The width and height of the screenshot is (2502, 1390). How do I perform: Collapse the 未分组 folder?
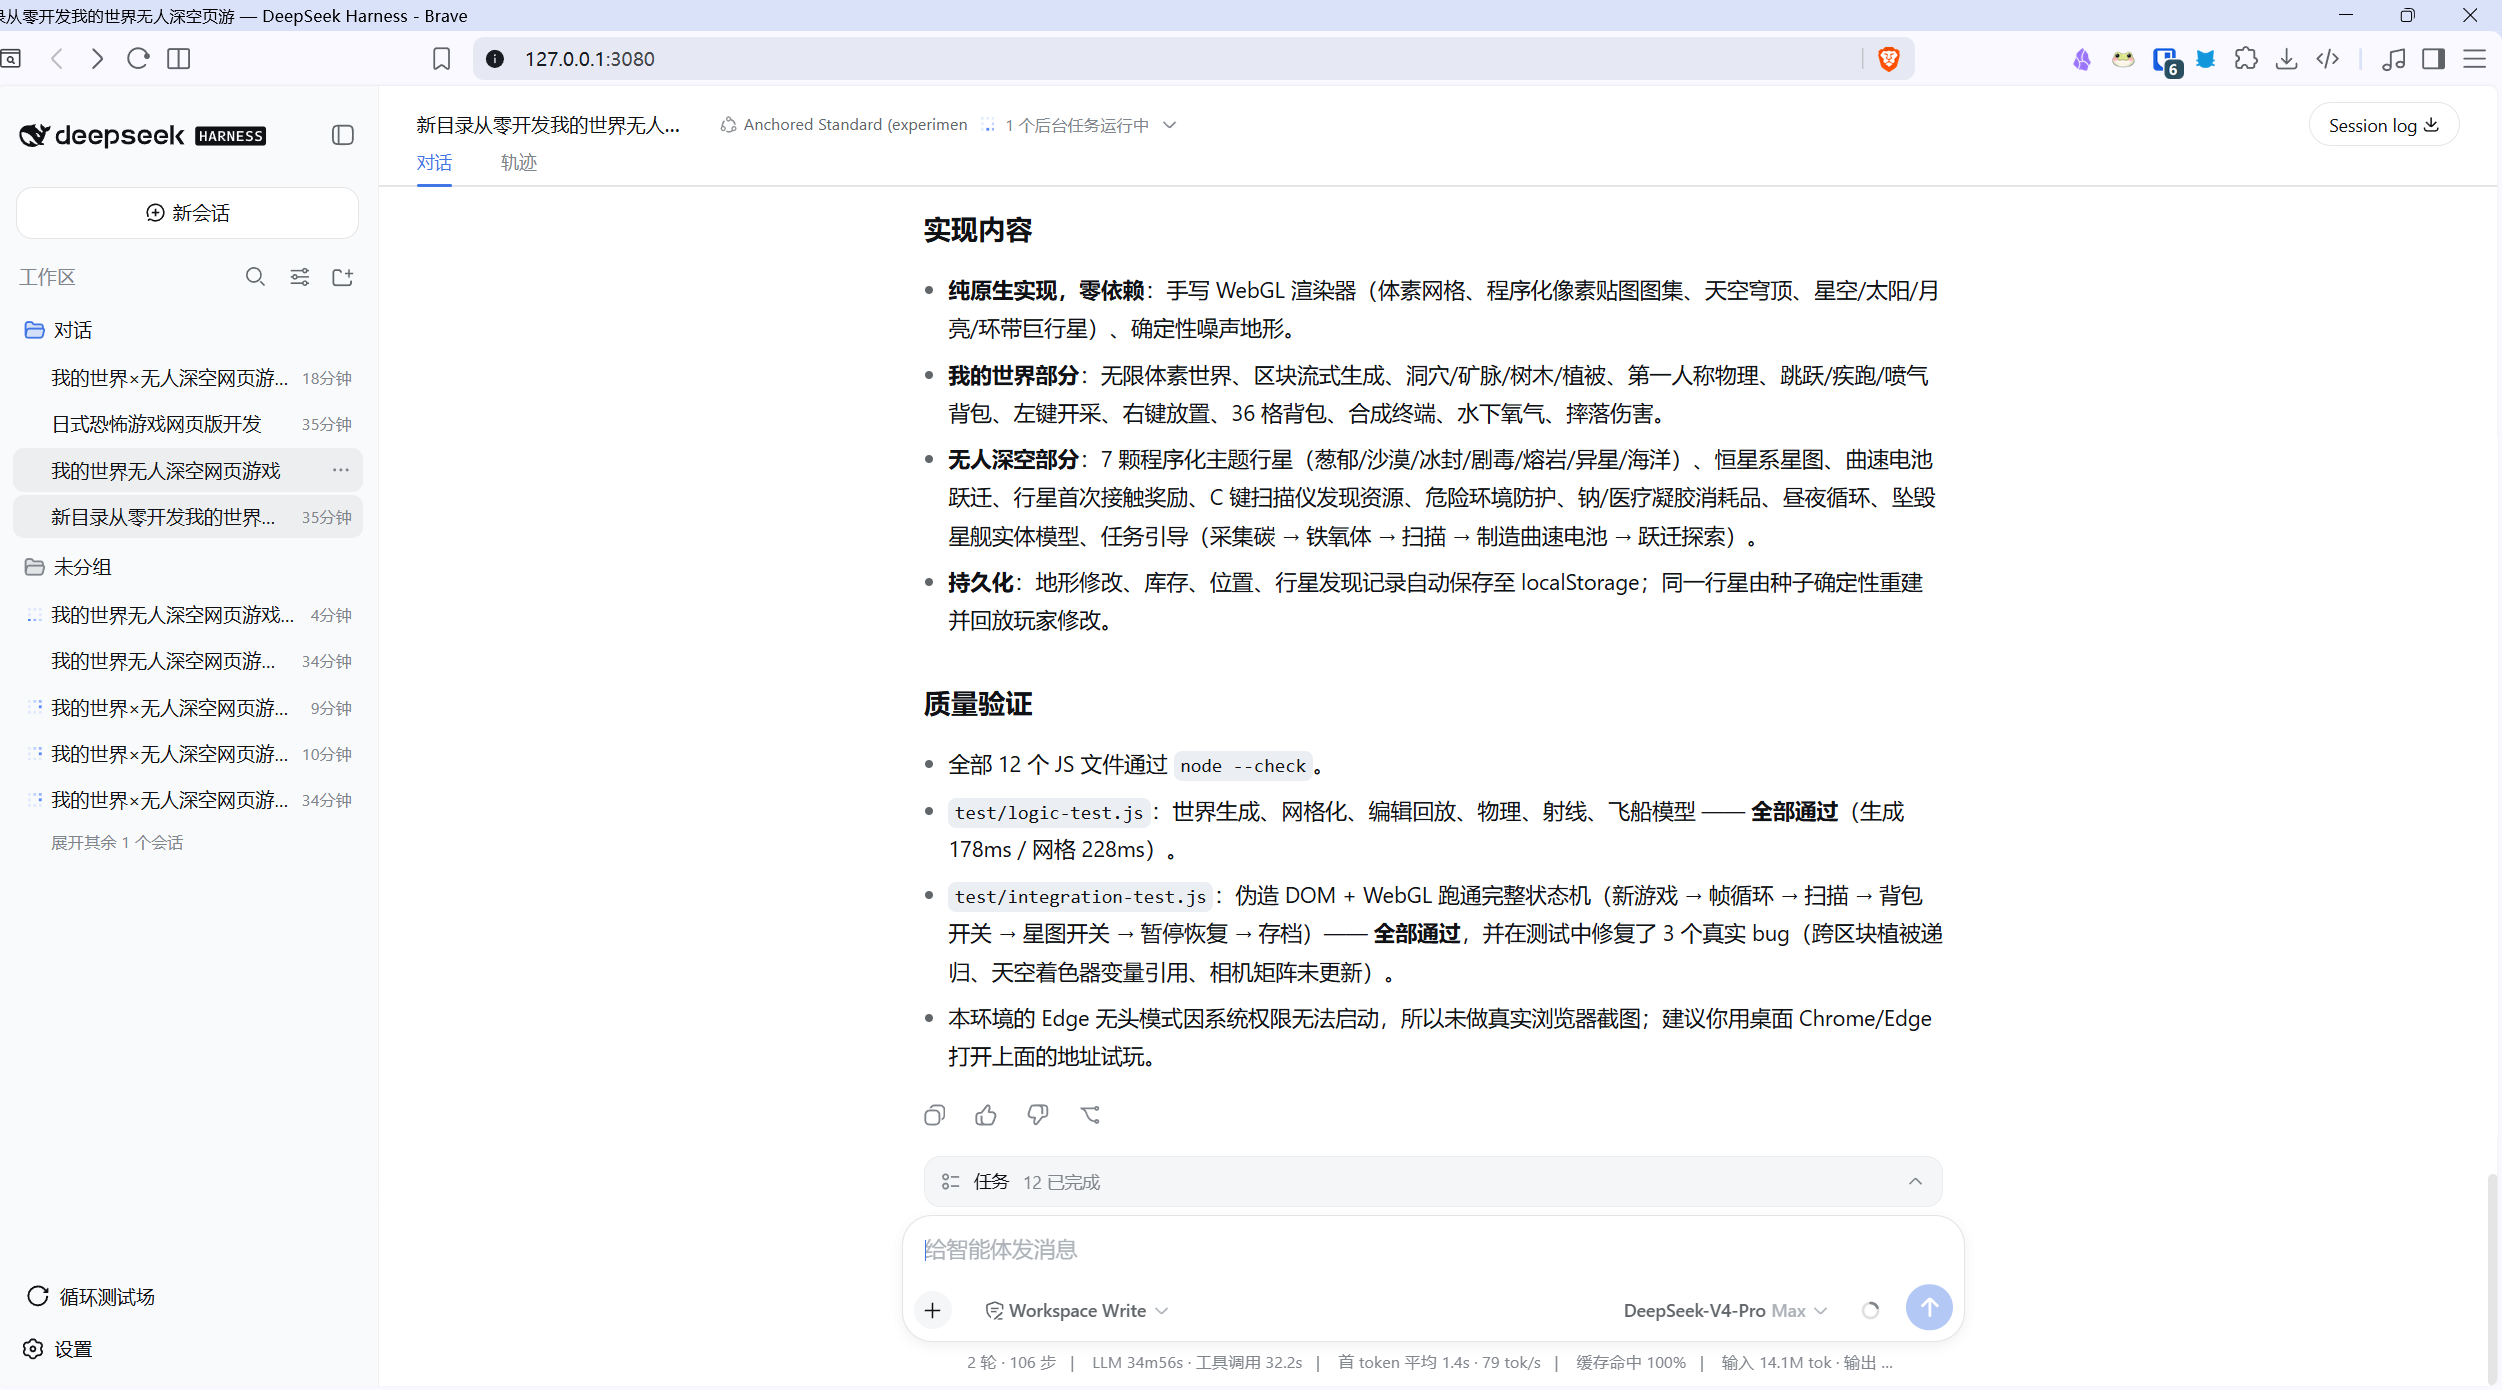pos(68,567)
